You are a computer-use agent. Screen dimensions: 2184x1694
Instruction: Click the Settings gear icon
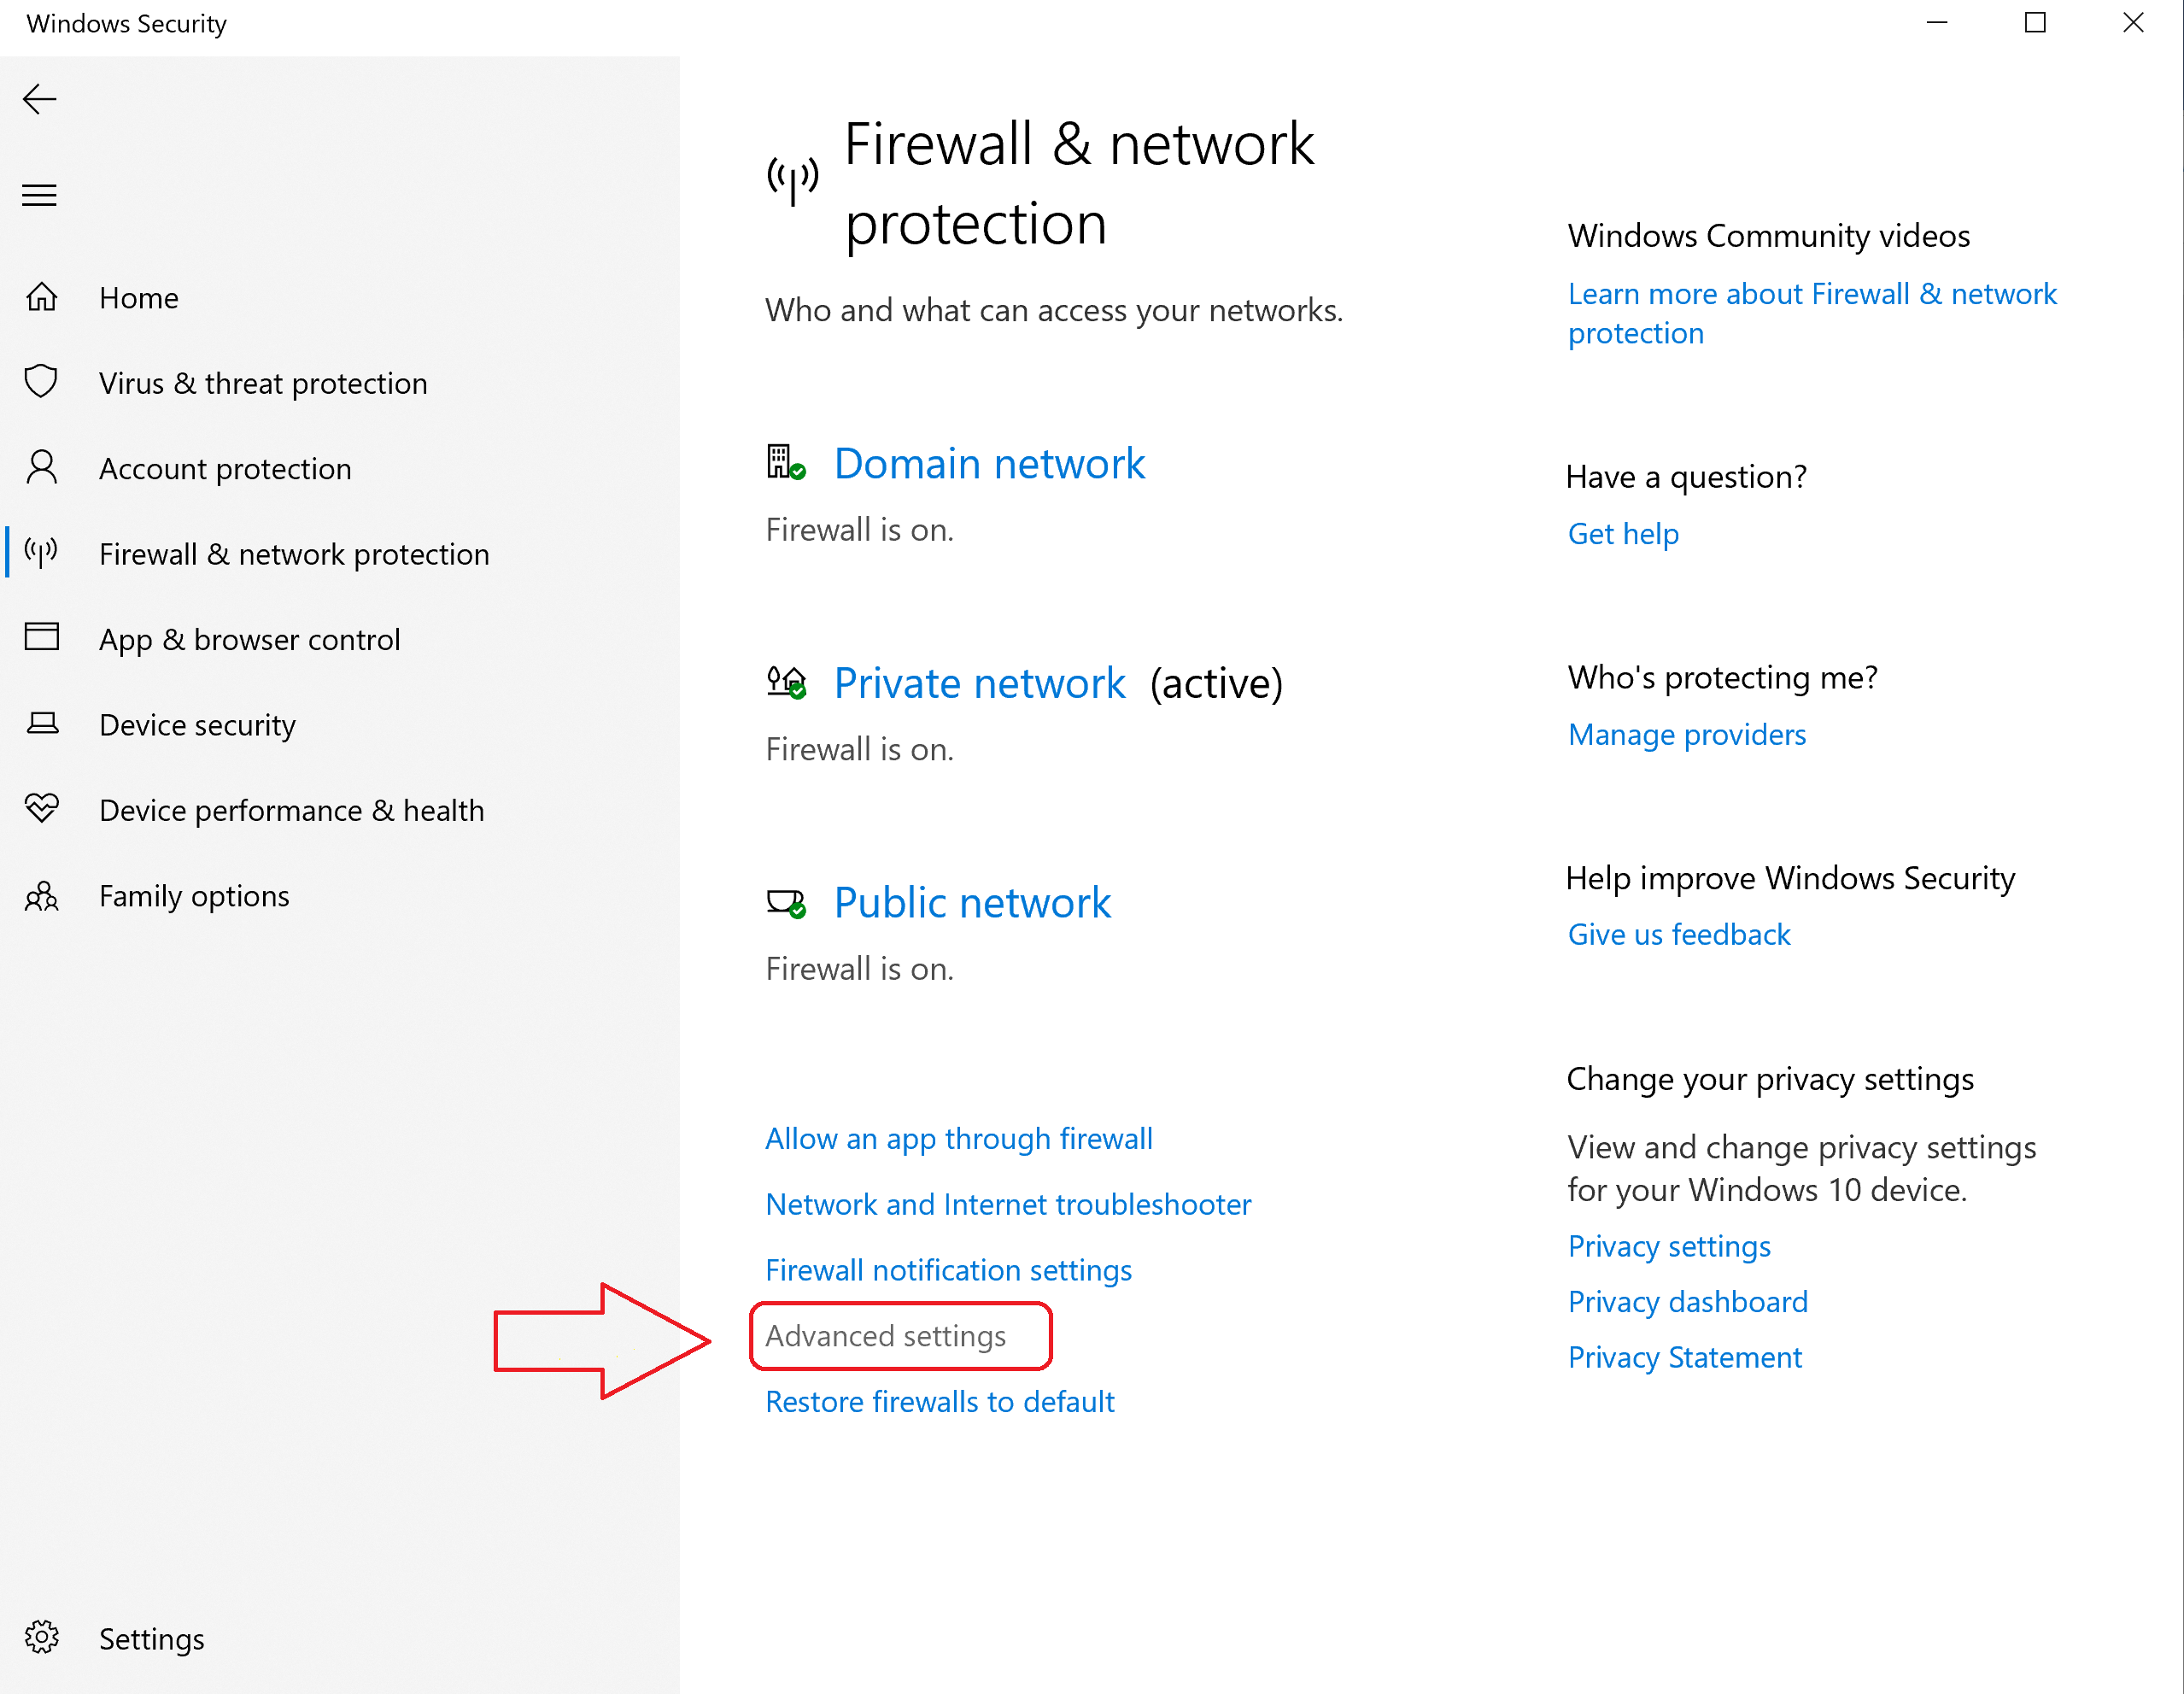point(41,1638)
